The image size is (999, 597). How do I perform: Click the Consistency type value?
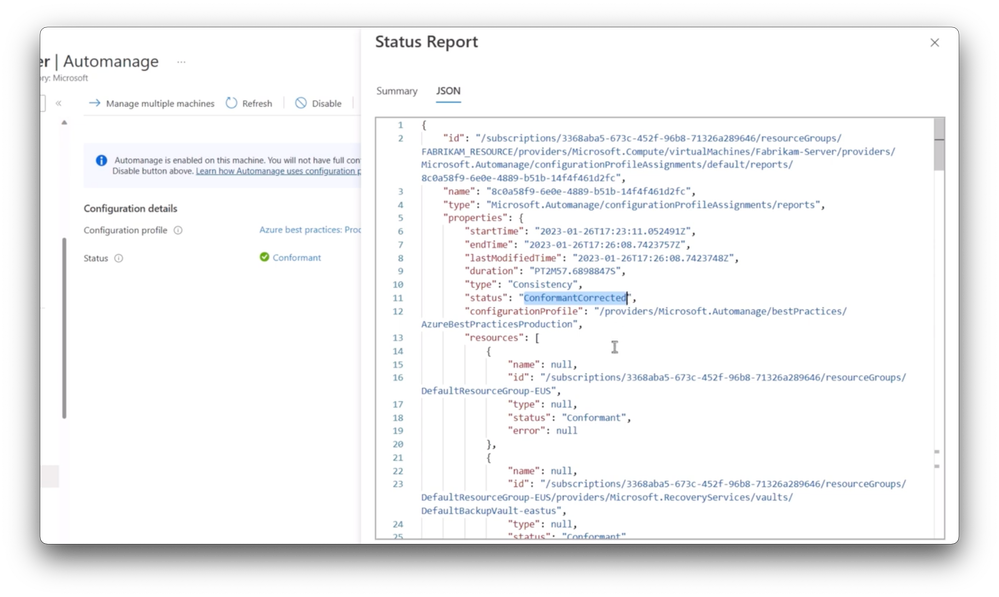[544, 284]
